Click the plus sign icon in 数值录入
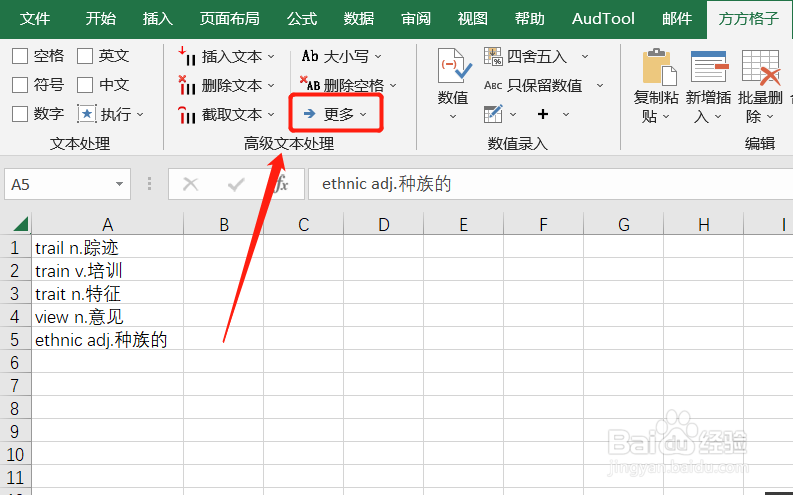The image size is (793, 495). click(543, 114)
